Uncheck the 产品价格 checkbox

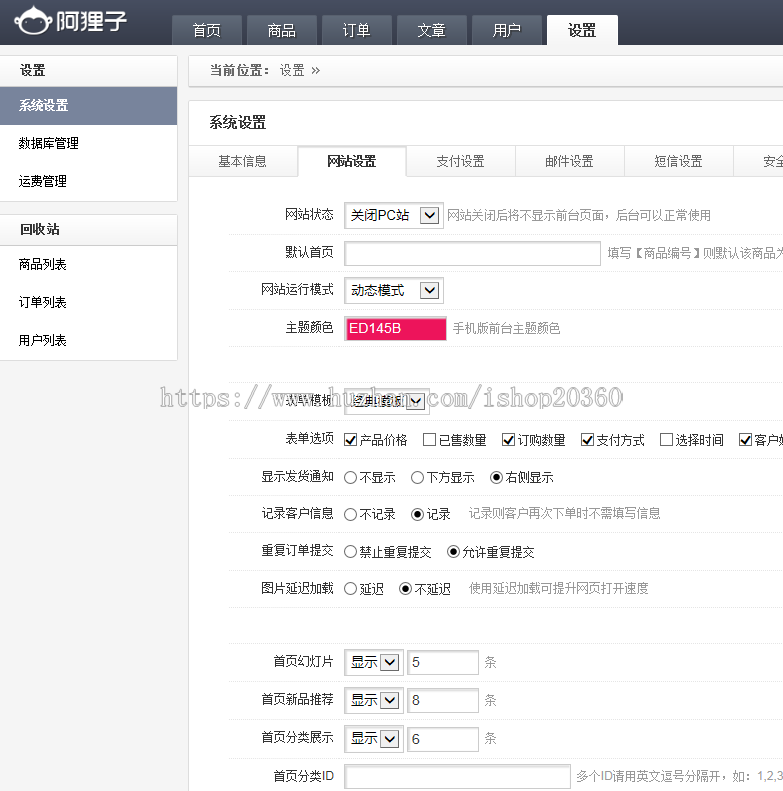point(351,440)
